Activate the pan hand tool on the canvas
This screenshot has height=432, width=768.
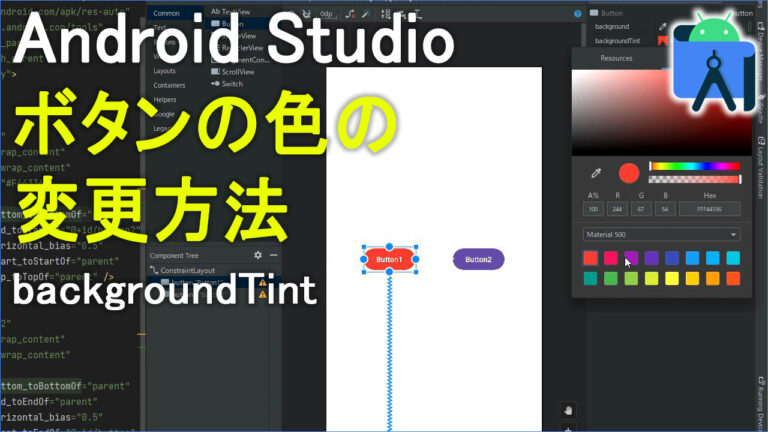568,410
